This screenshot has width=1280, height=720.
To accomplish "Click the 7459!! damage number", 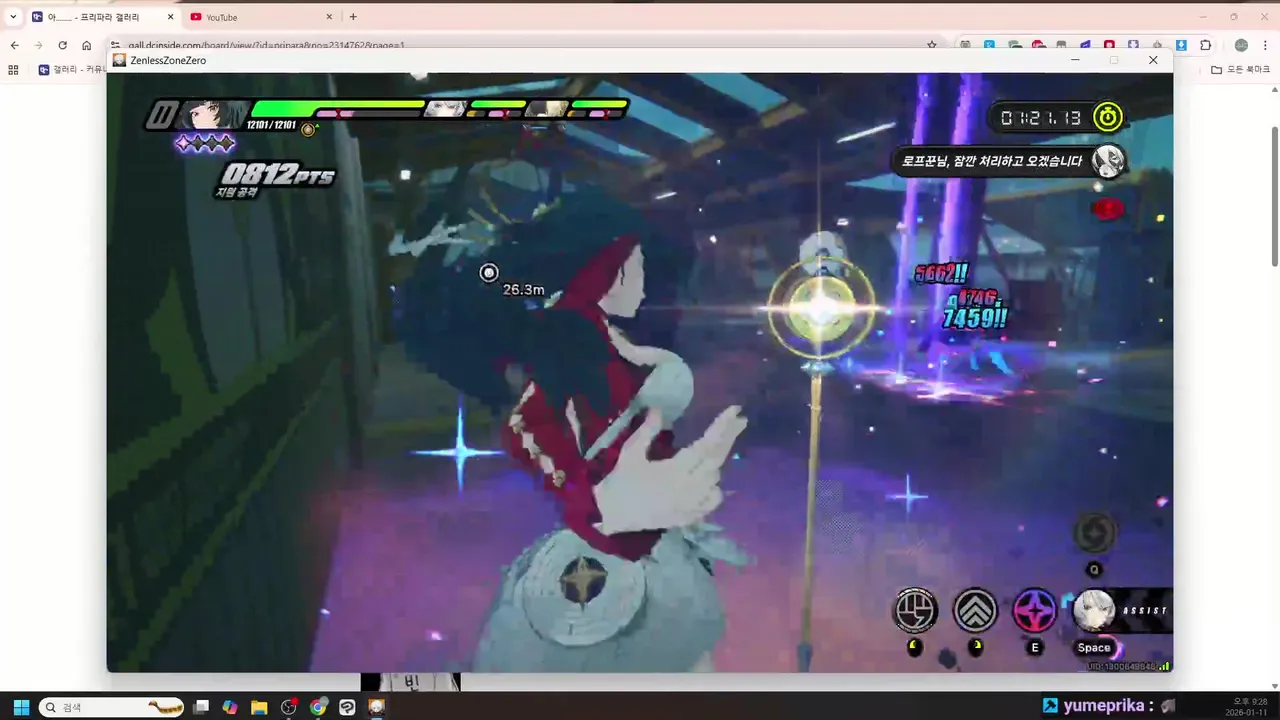I will point(974,319).
